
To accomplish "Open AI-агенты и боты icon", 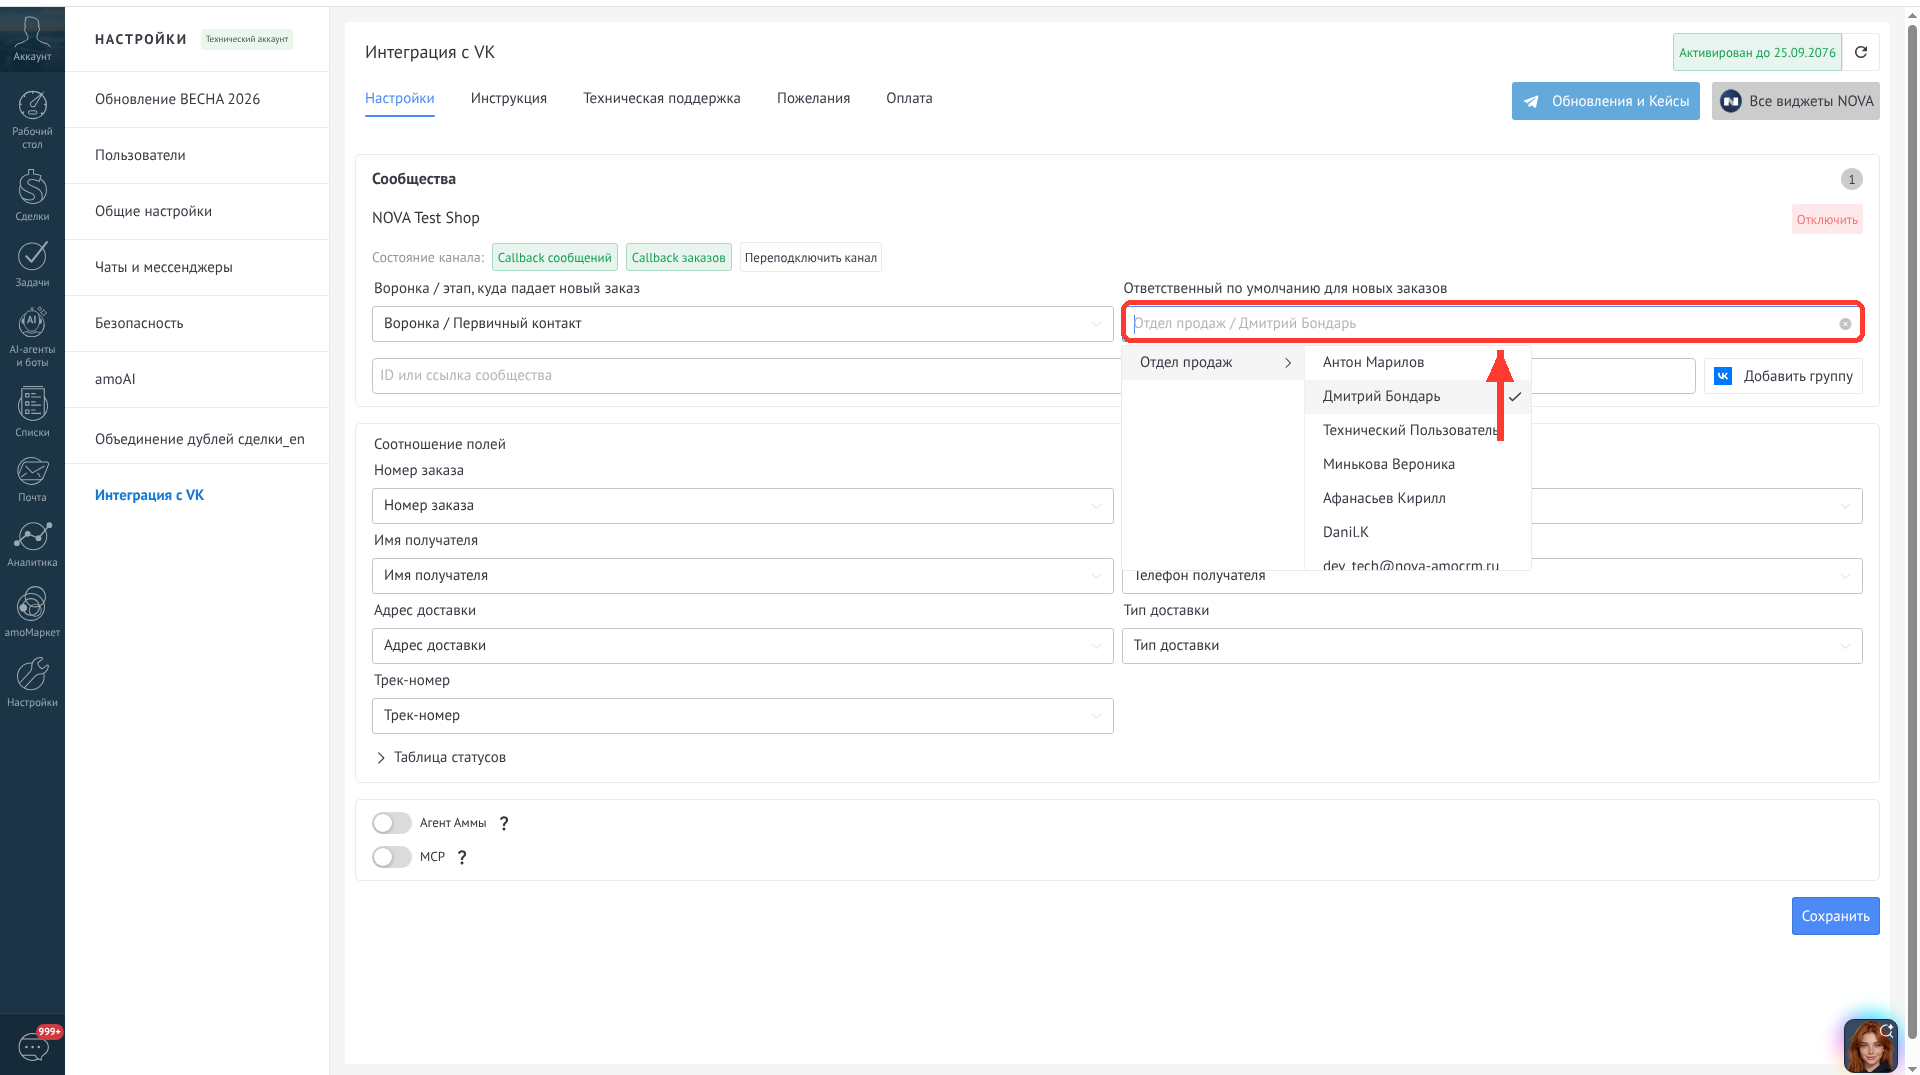I will 32,337.
